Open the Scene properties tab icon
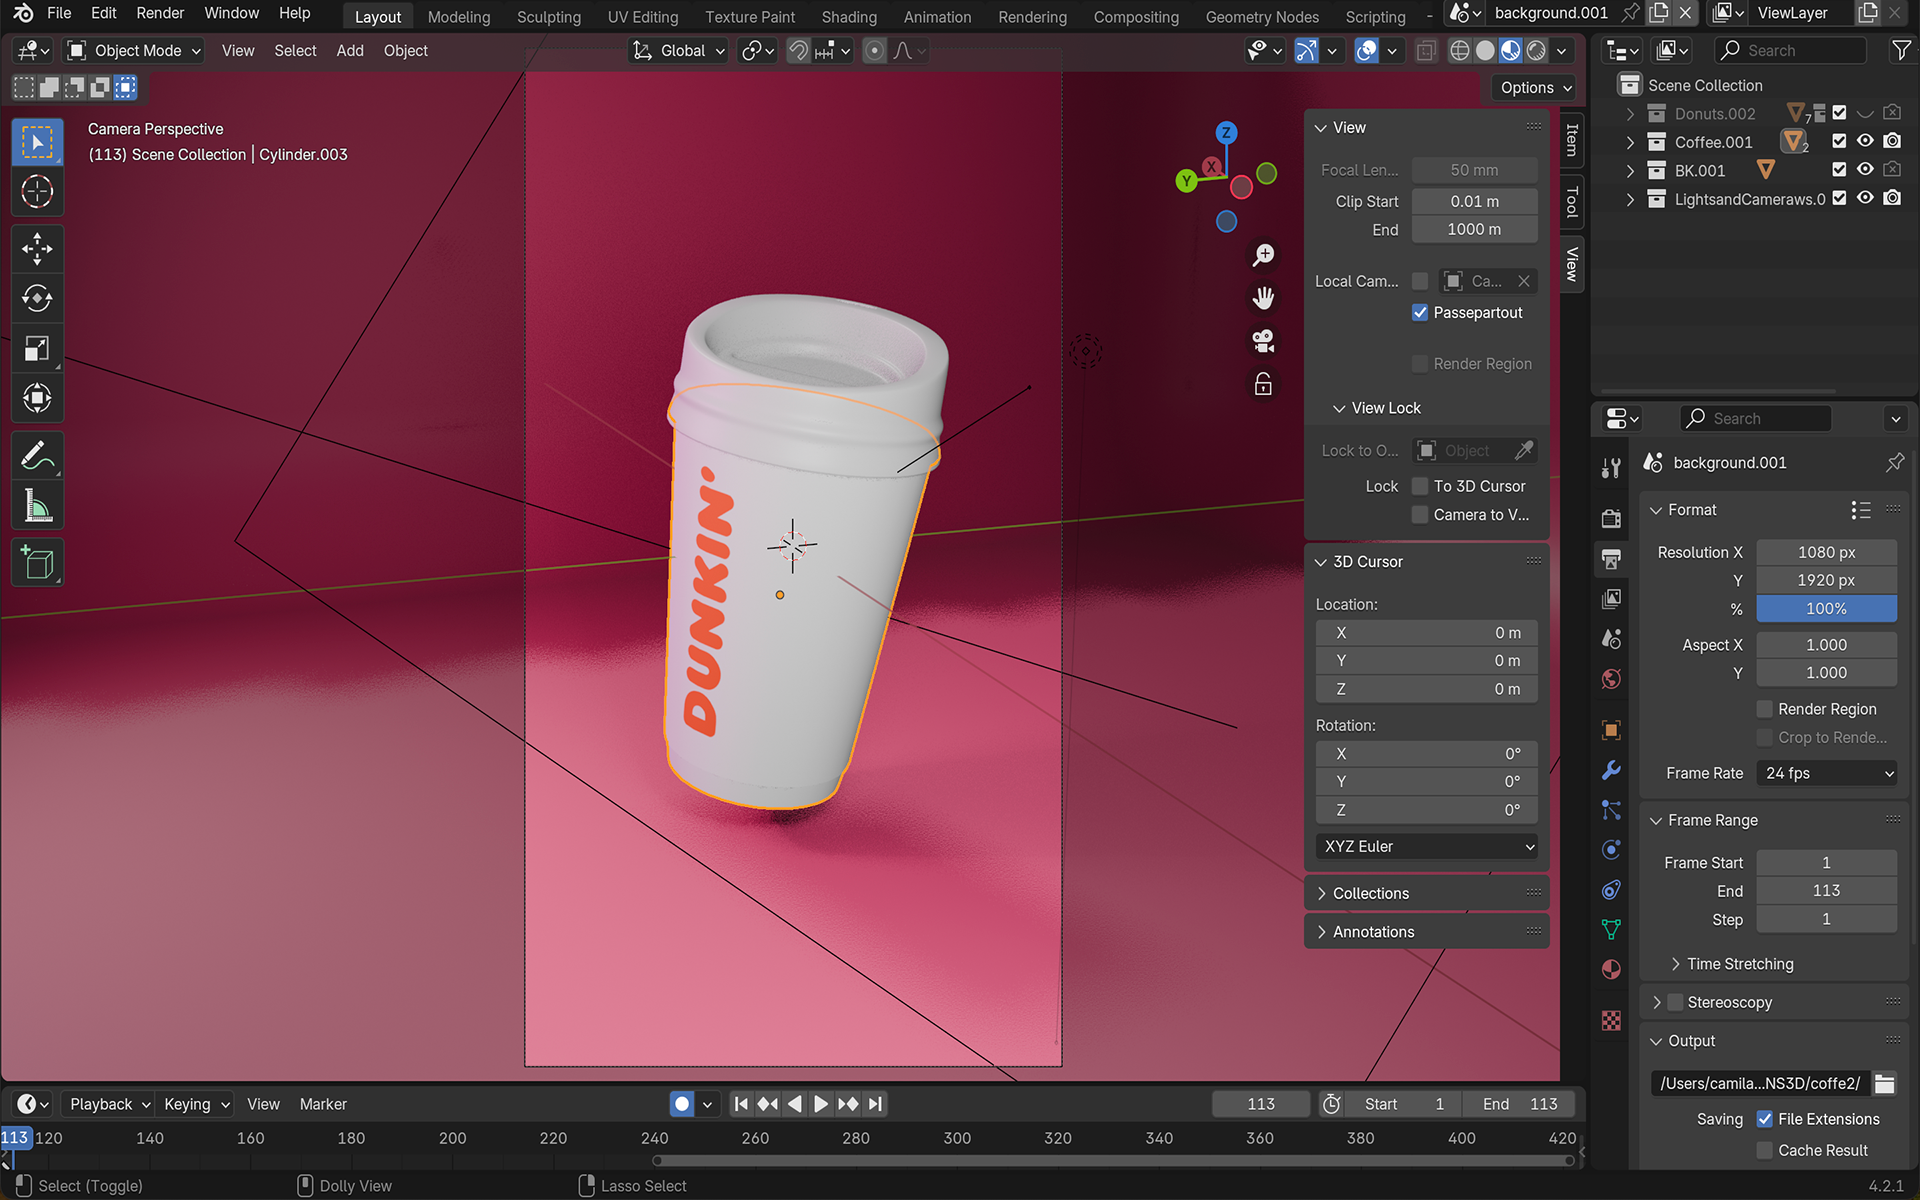 tap(1611, 639)
